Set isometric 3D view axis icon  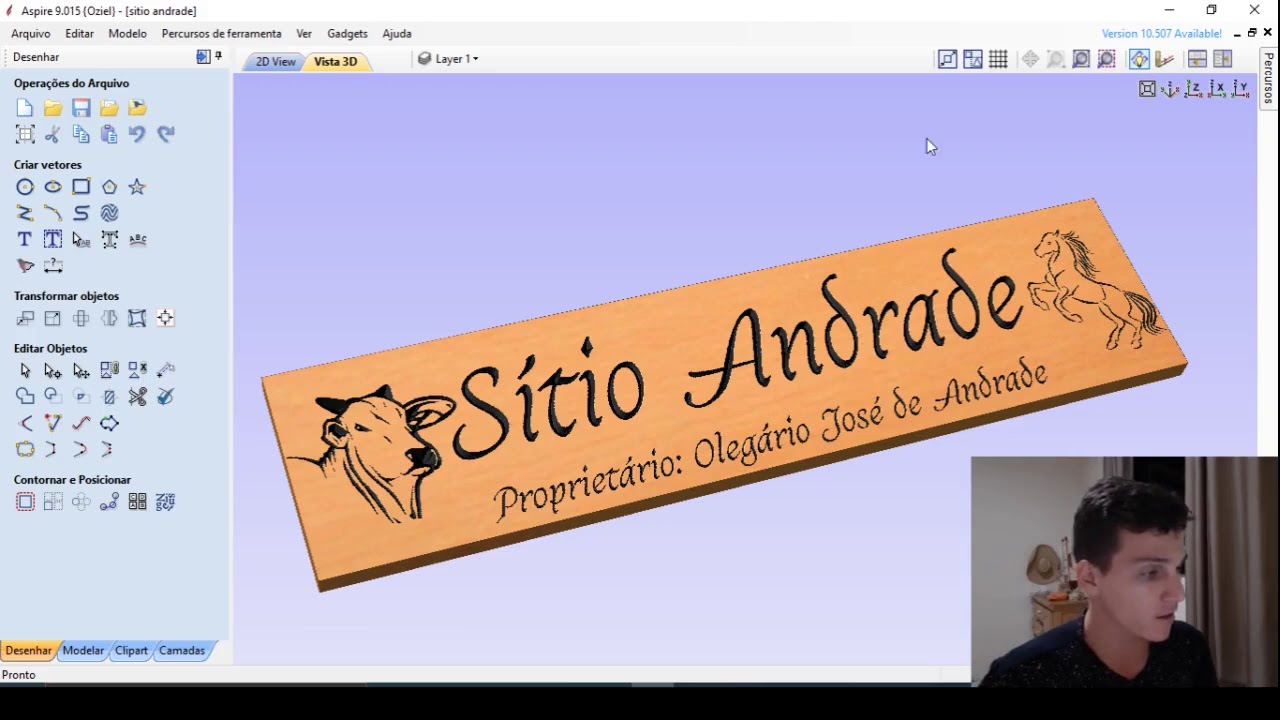[1170, 89]
